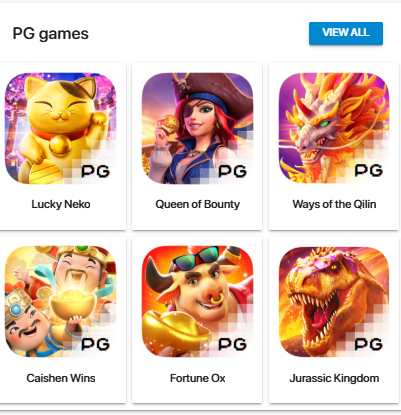Click the PG badge on Queen of Bounty artwork
401x415 pixels.
tap(233, 171)
